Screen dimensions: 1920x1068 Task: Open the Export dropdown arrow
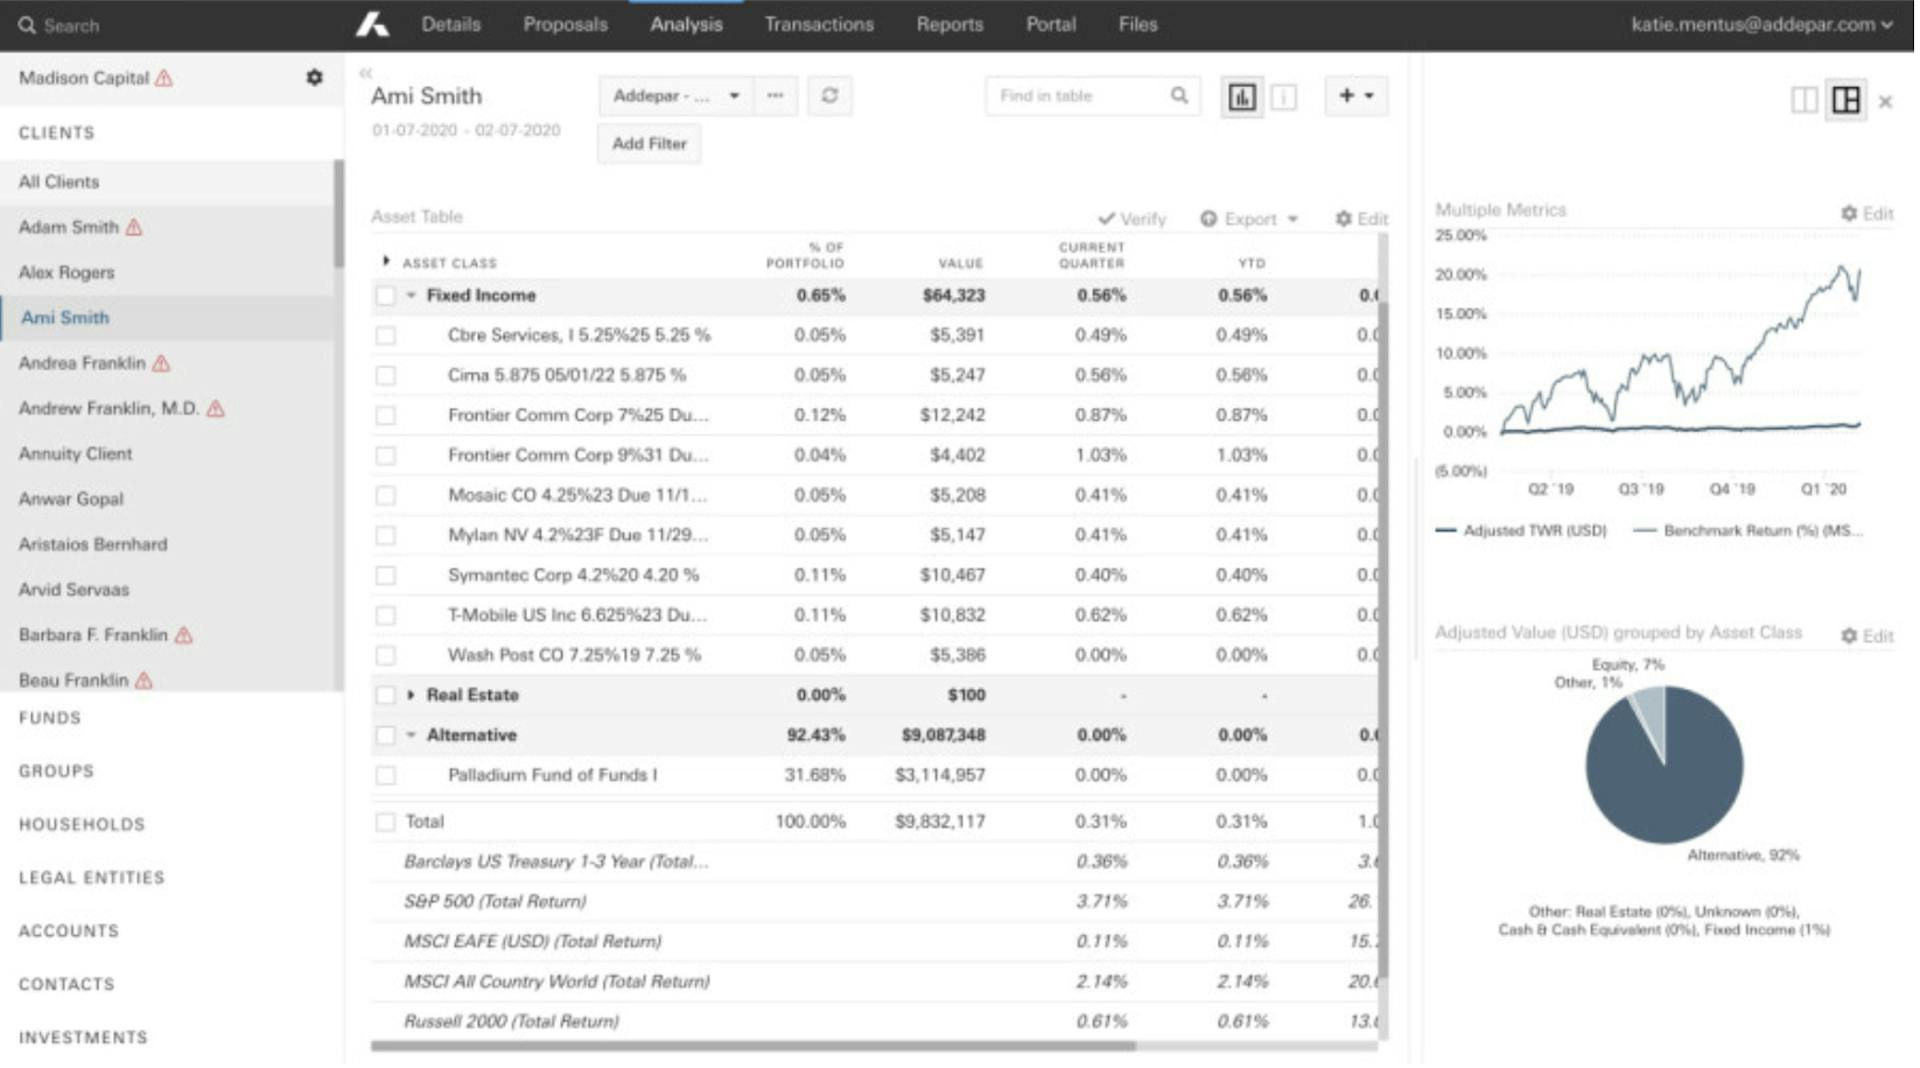[x=1292, y=218]
